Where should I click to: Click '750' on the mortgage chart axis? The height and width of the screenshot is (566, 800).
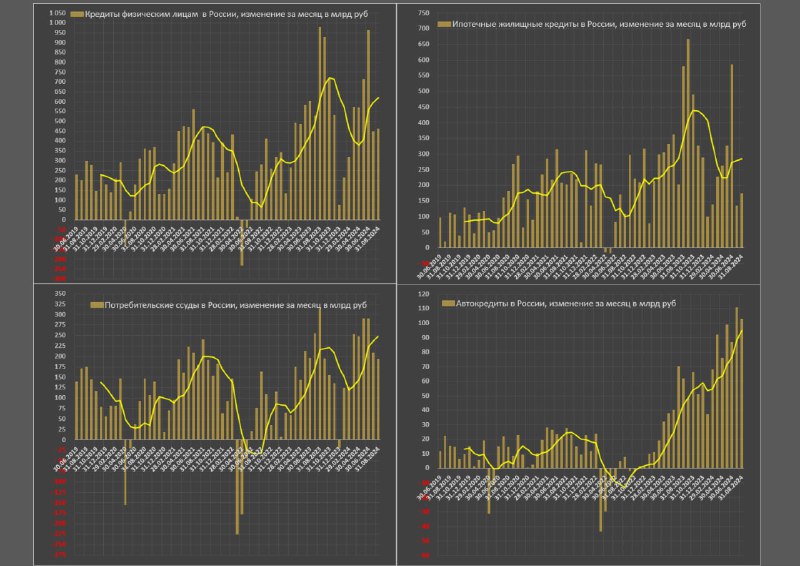pos(423,13)
